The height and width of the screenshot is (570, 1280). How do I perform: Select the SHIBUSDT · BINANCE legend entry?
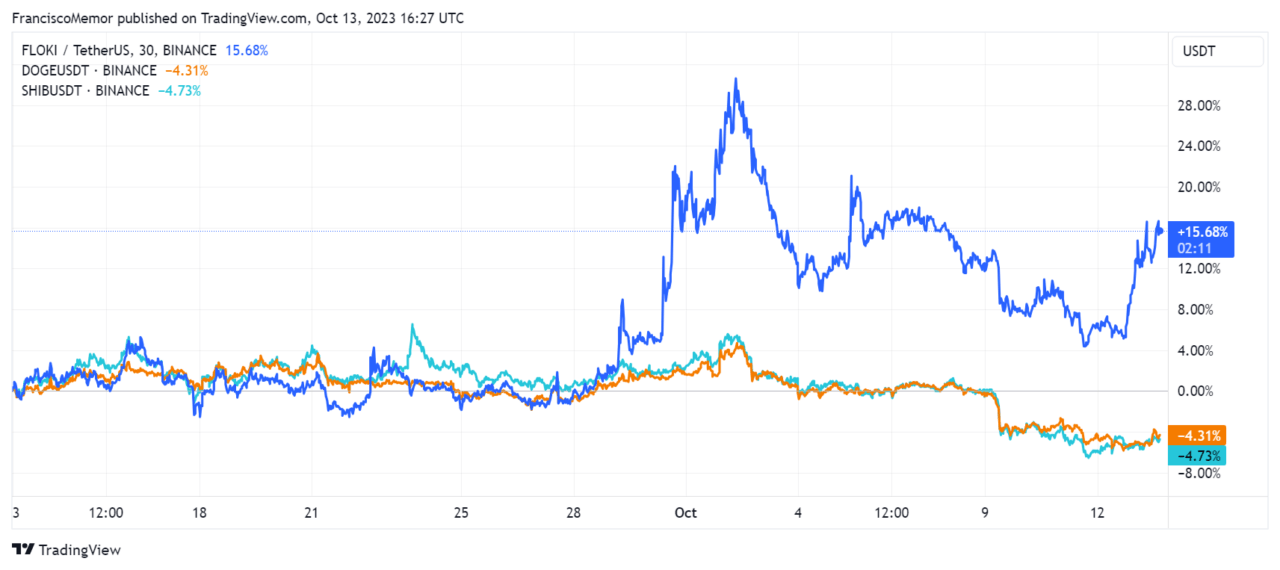pyautogui.click(x=85, y=91)
